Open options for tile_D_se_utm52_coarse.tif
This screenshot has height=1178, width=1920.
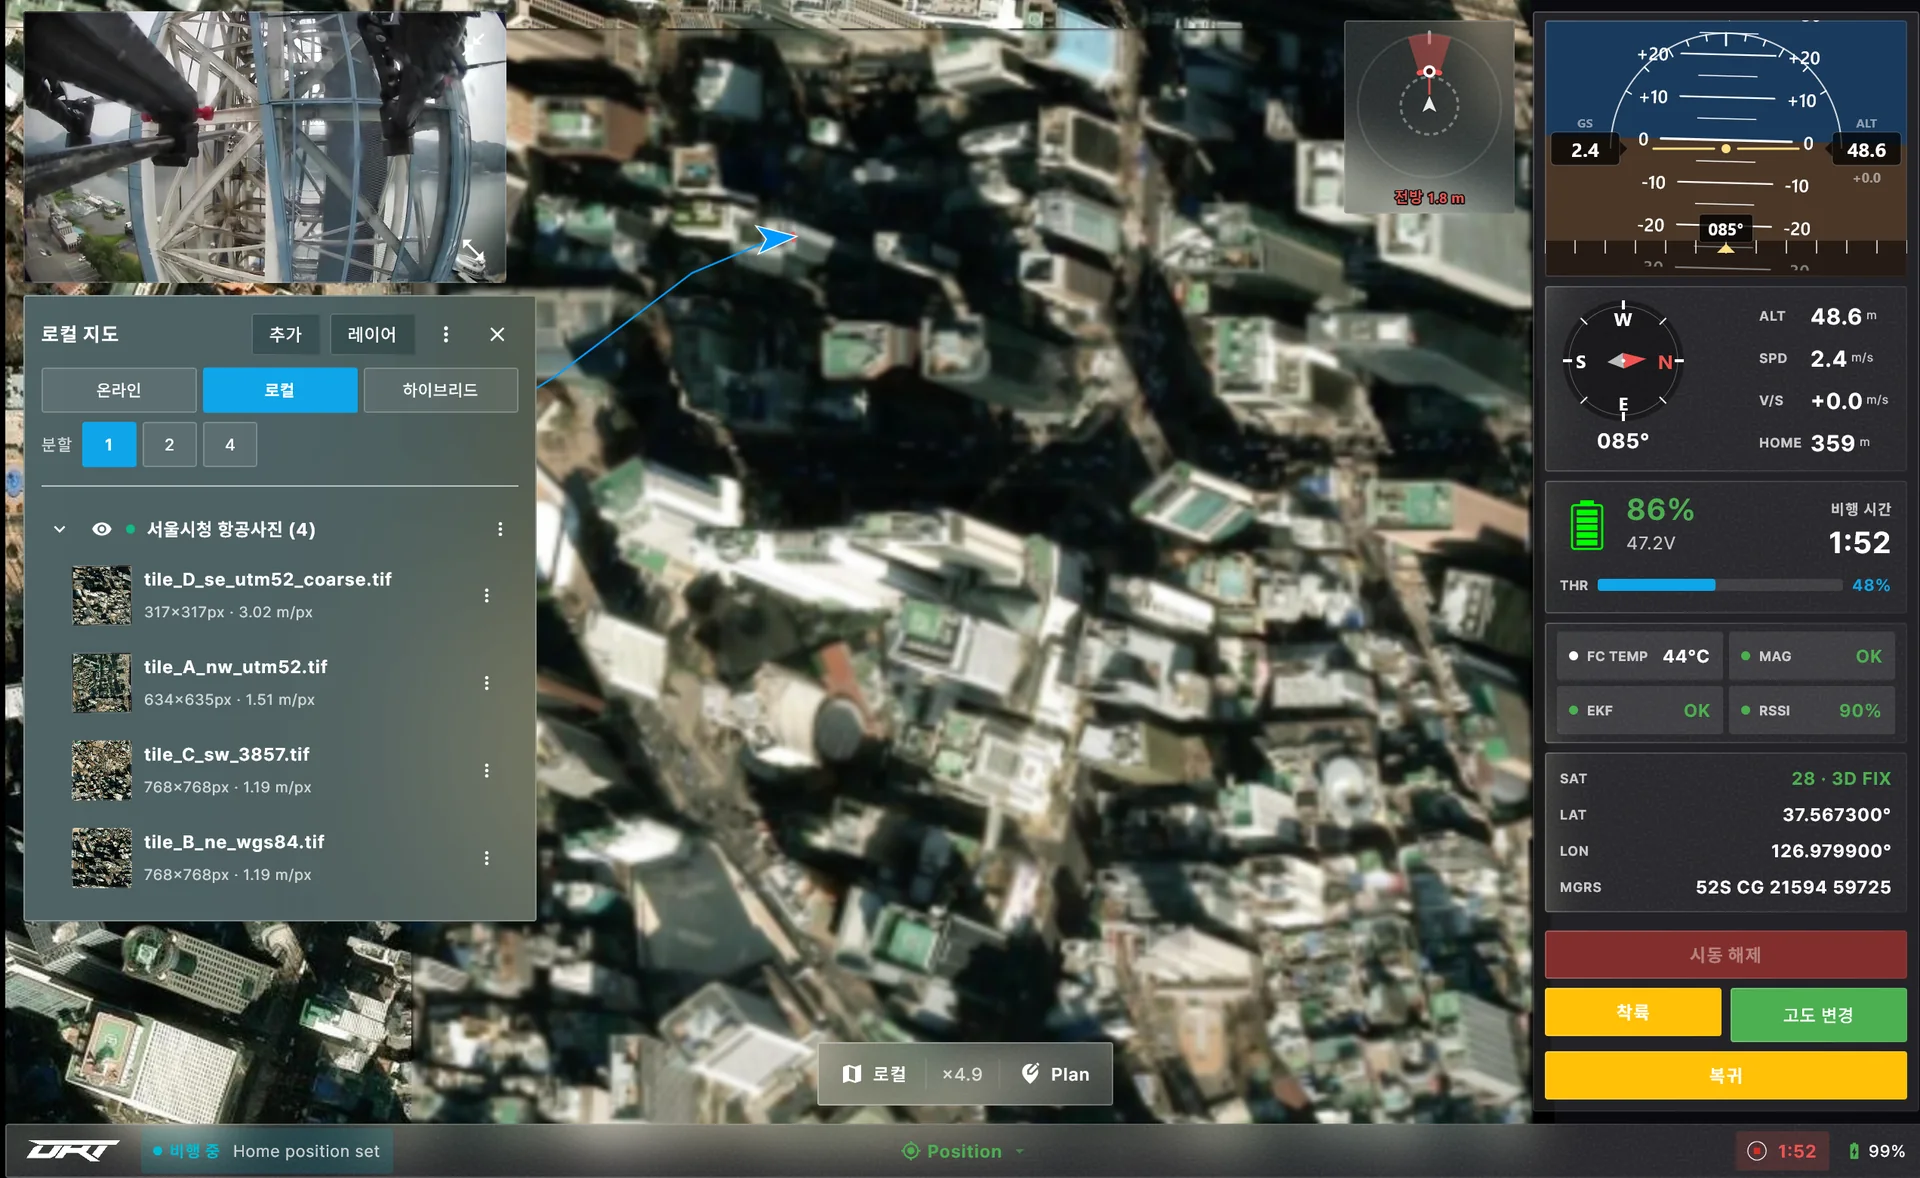[x=487, y=595]
